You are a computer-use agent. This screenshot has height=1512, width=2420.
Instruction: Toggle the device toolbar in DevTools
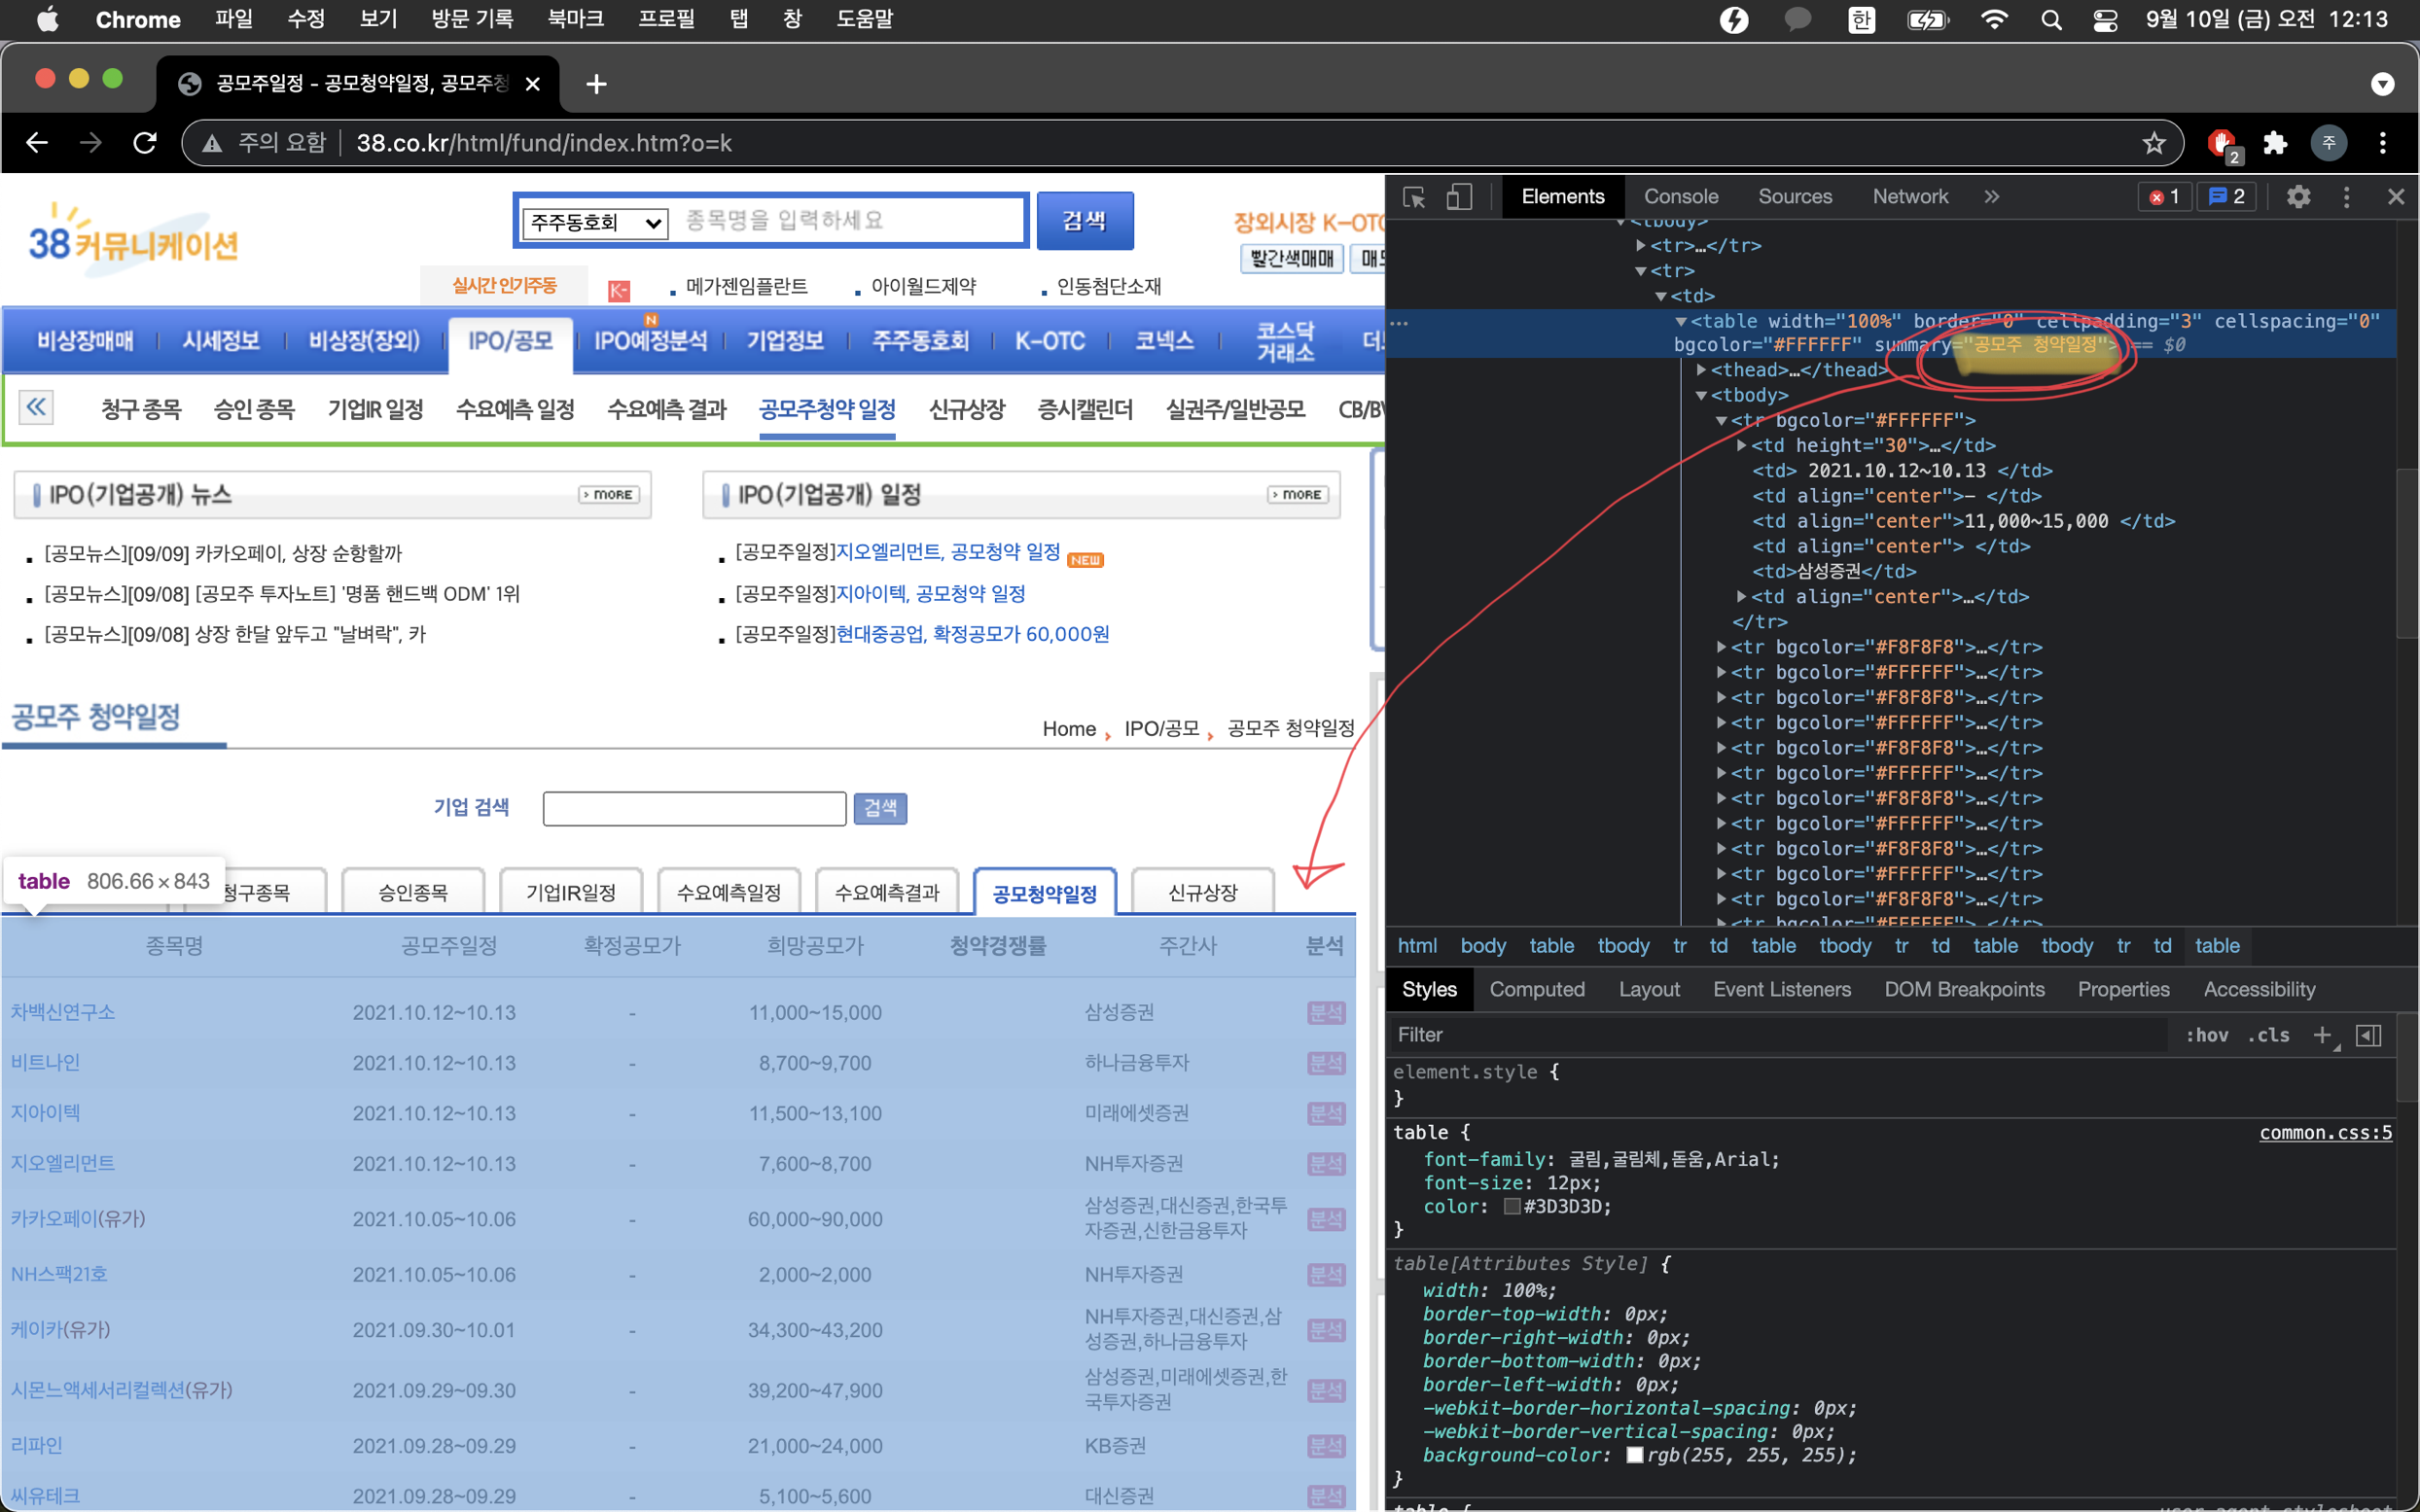click(1459, 197)
